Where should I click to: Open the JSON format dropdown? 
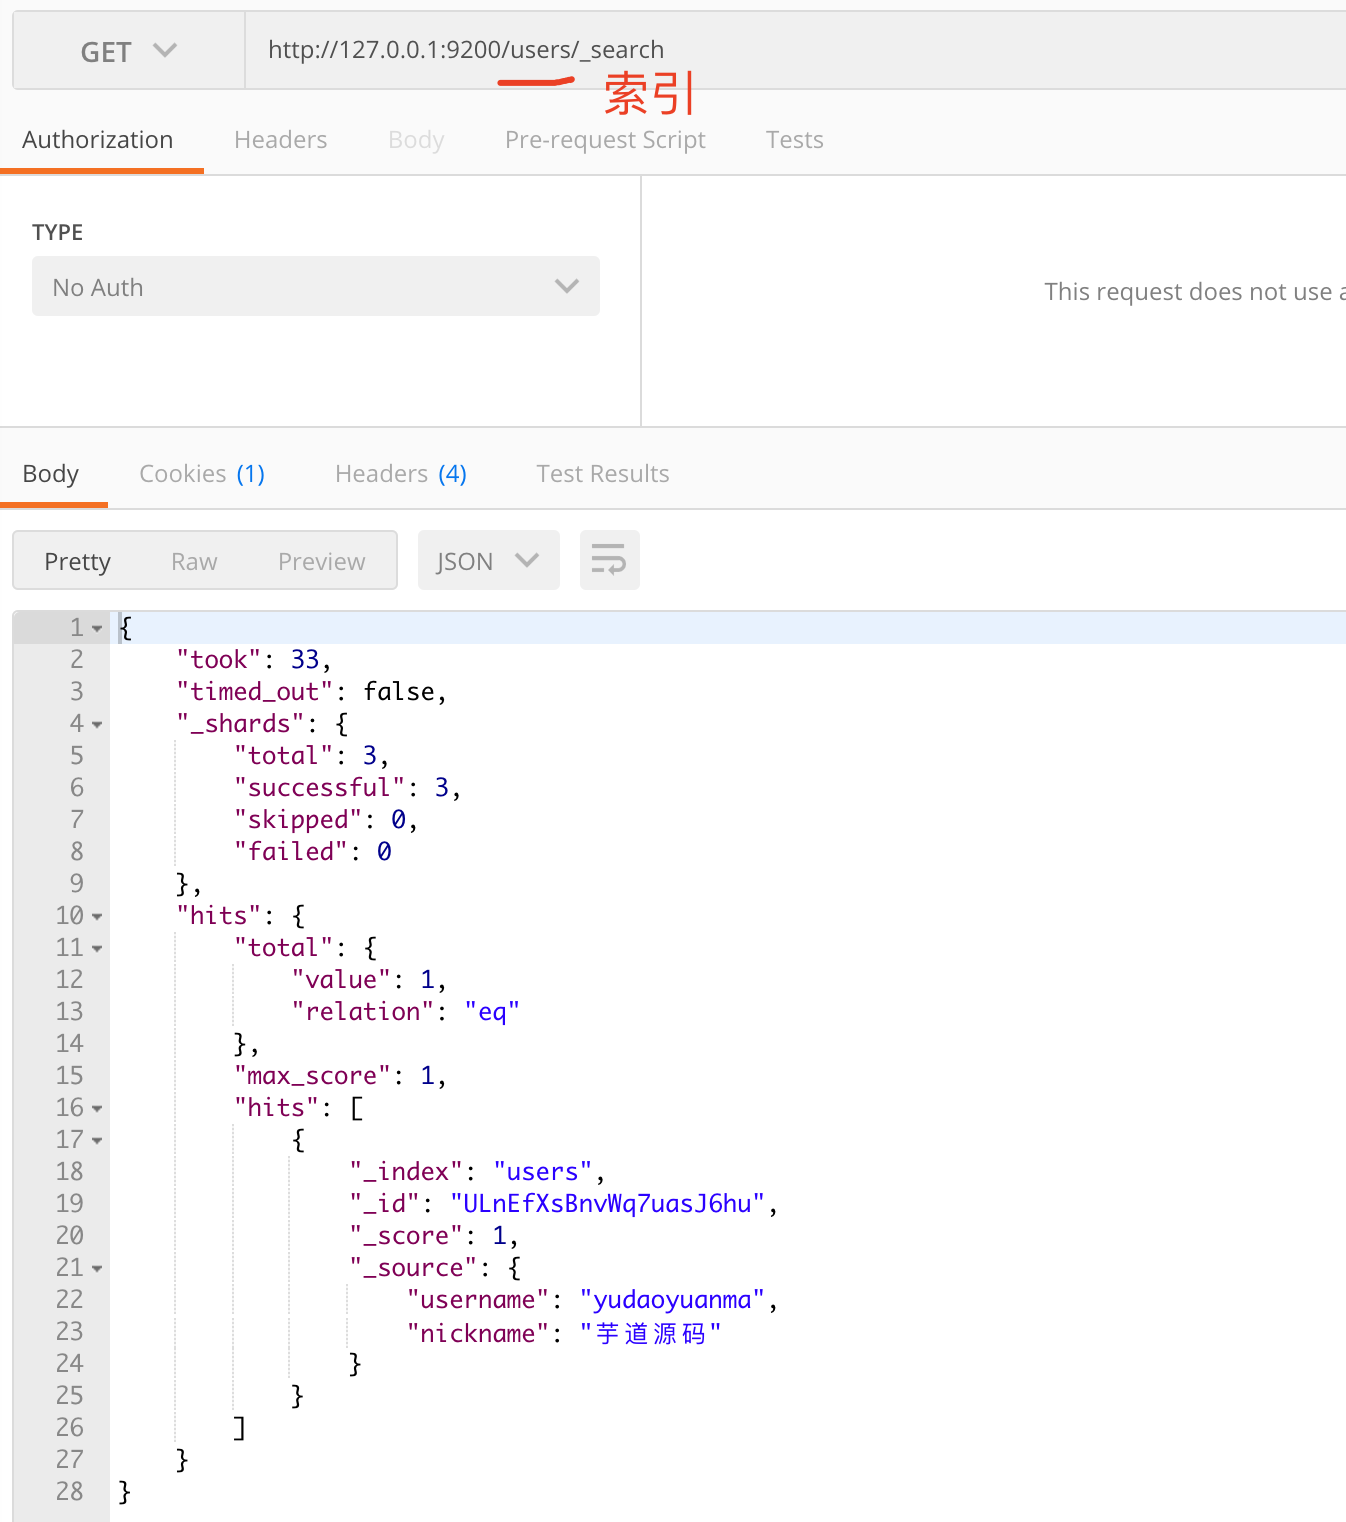click(x=487, y=561)
